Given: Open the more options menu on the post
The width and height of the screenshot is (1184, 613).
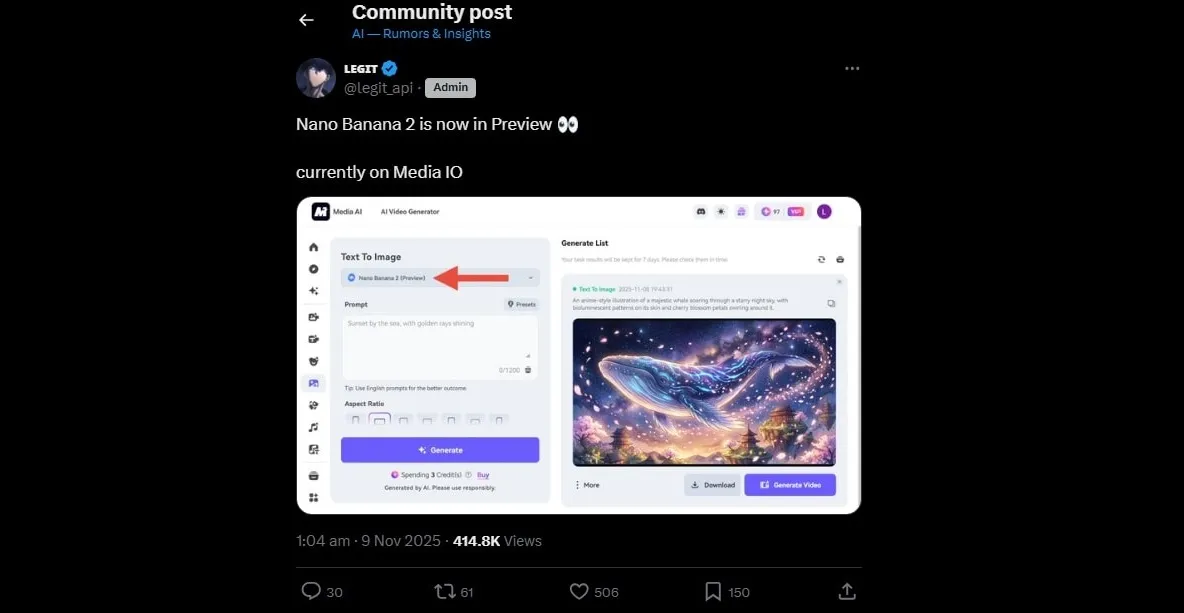Looking at the screenshot, I should [x=852, y=69].
